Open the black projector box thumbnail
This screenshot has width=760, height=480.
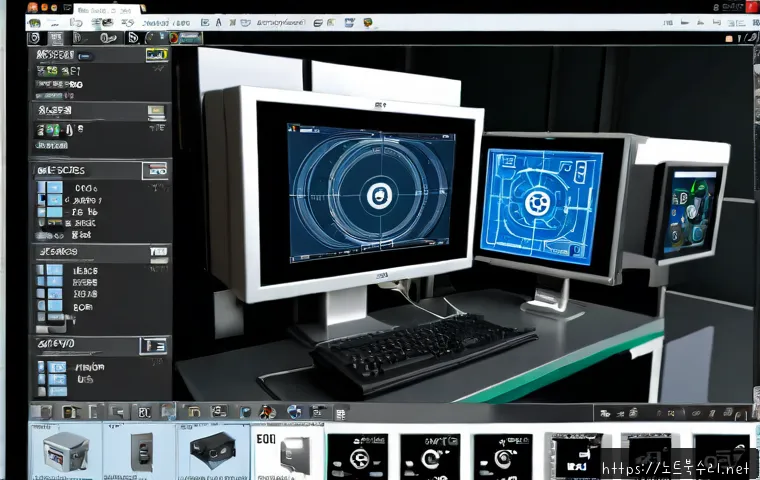213,452
